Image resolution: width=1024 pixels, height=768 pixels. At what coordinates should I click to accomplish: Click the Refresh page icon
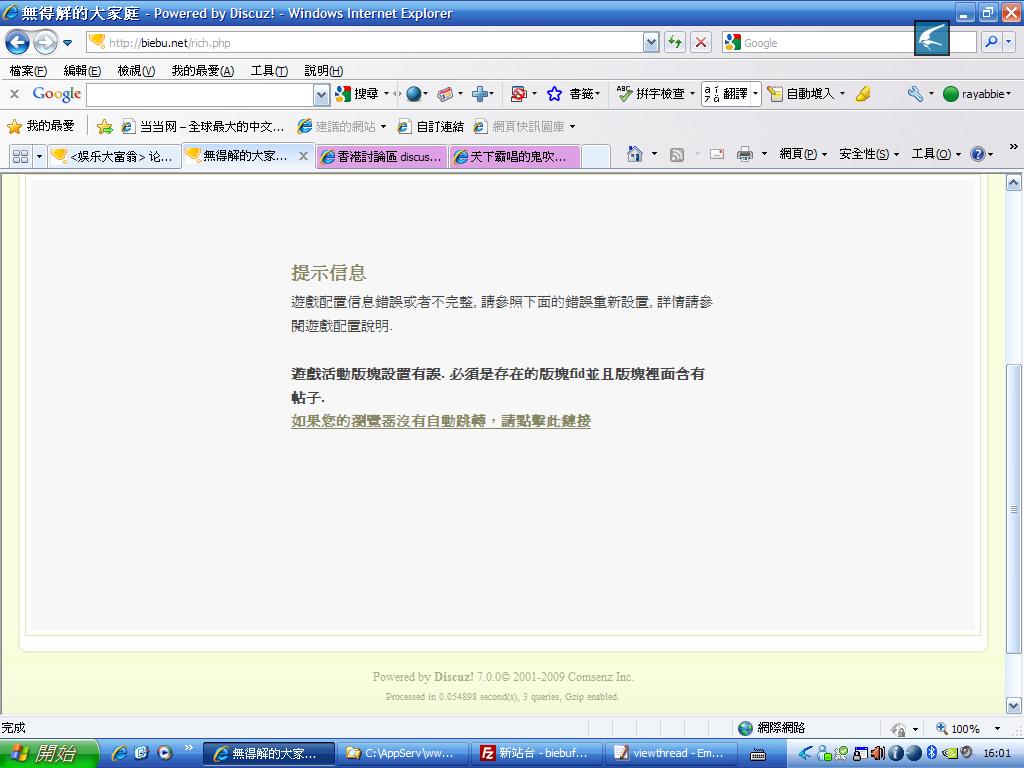(x=675, y=42)
